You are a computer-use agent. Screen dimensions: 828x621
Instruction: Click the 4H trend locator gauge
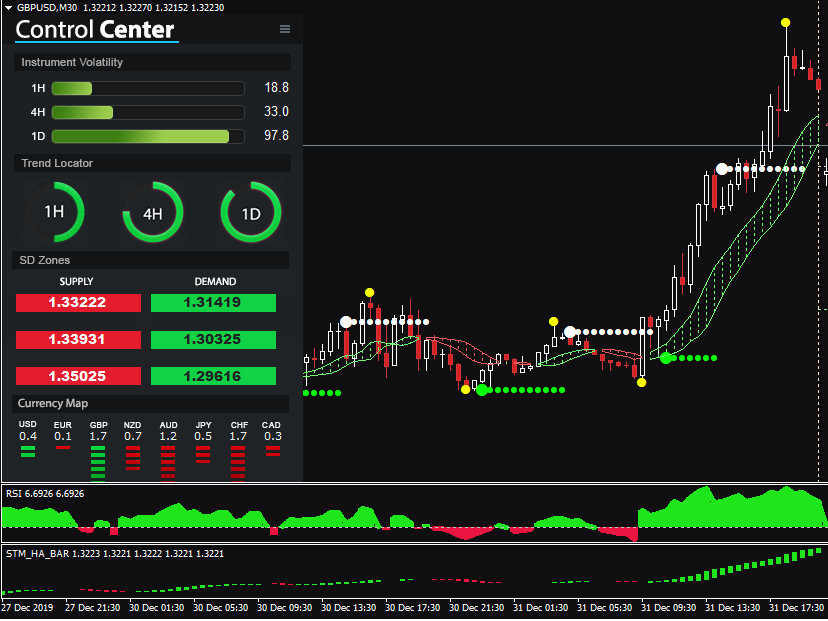[x=152, y=213]
